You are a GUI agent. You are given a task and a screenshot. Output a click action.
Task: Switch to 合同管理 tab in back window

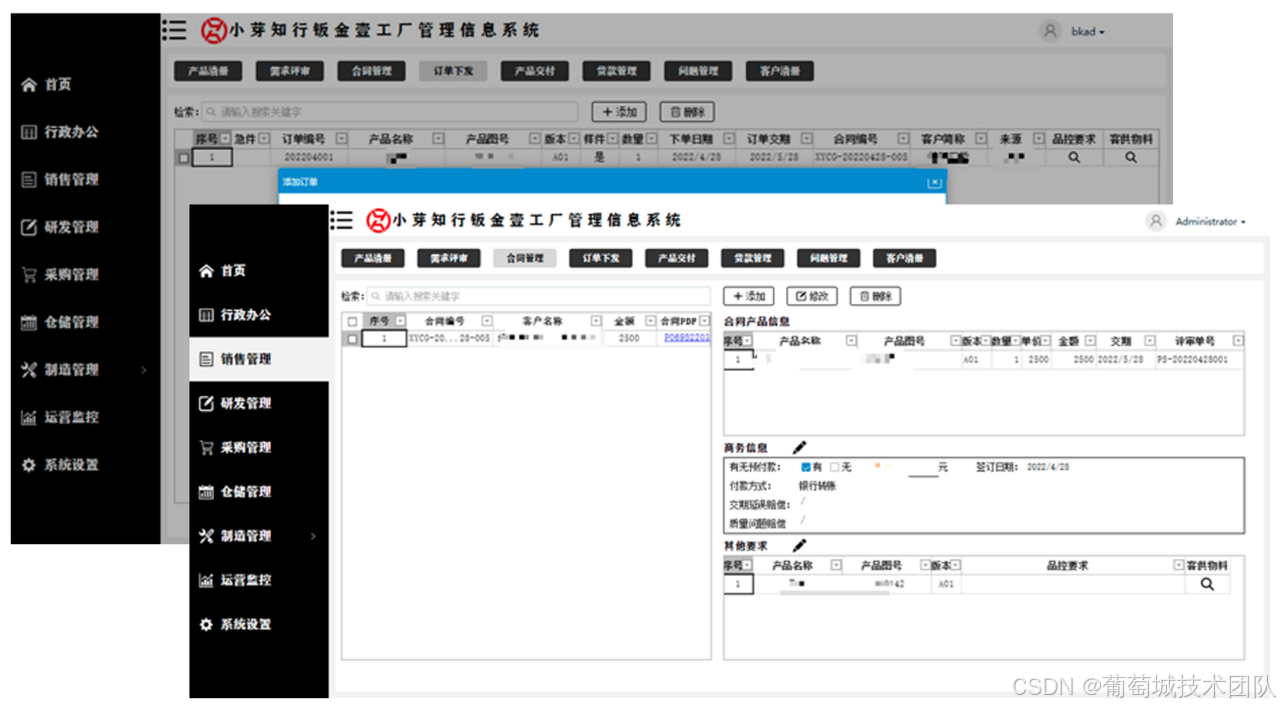click(371, 71)
